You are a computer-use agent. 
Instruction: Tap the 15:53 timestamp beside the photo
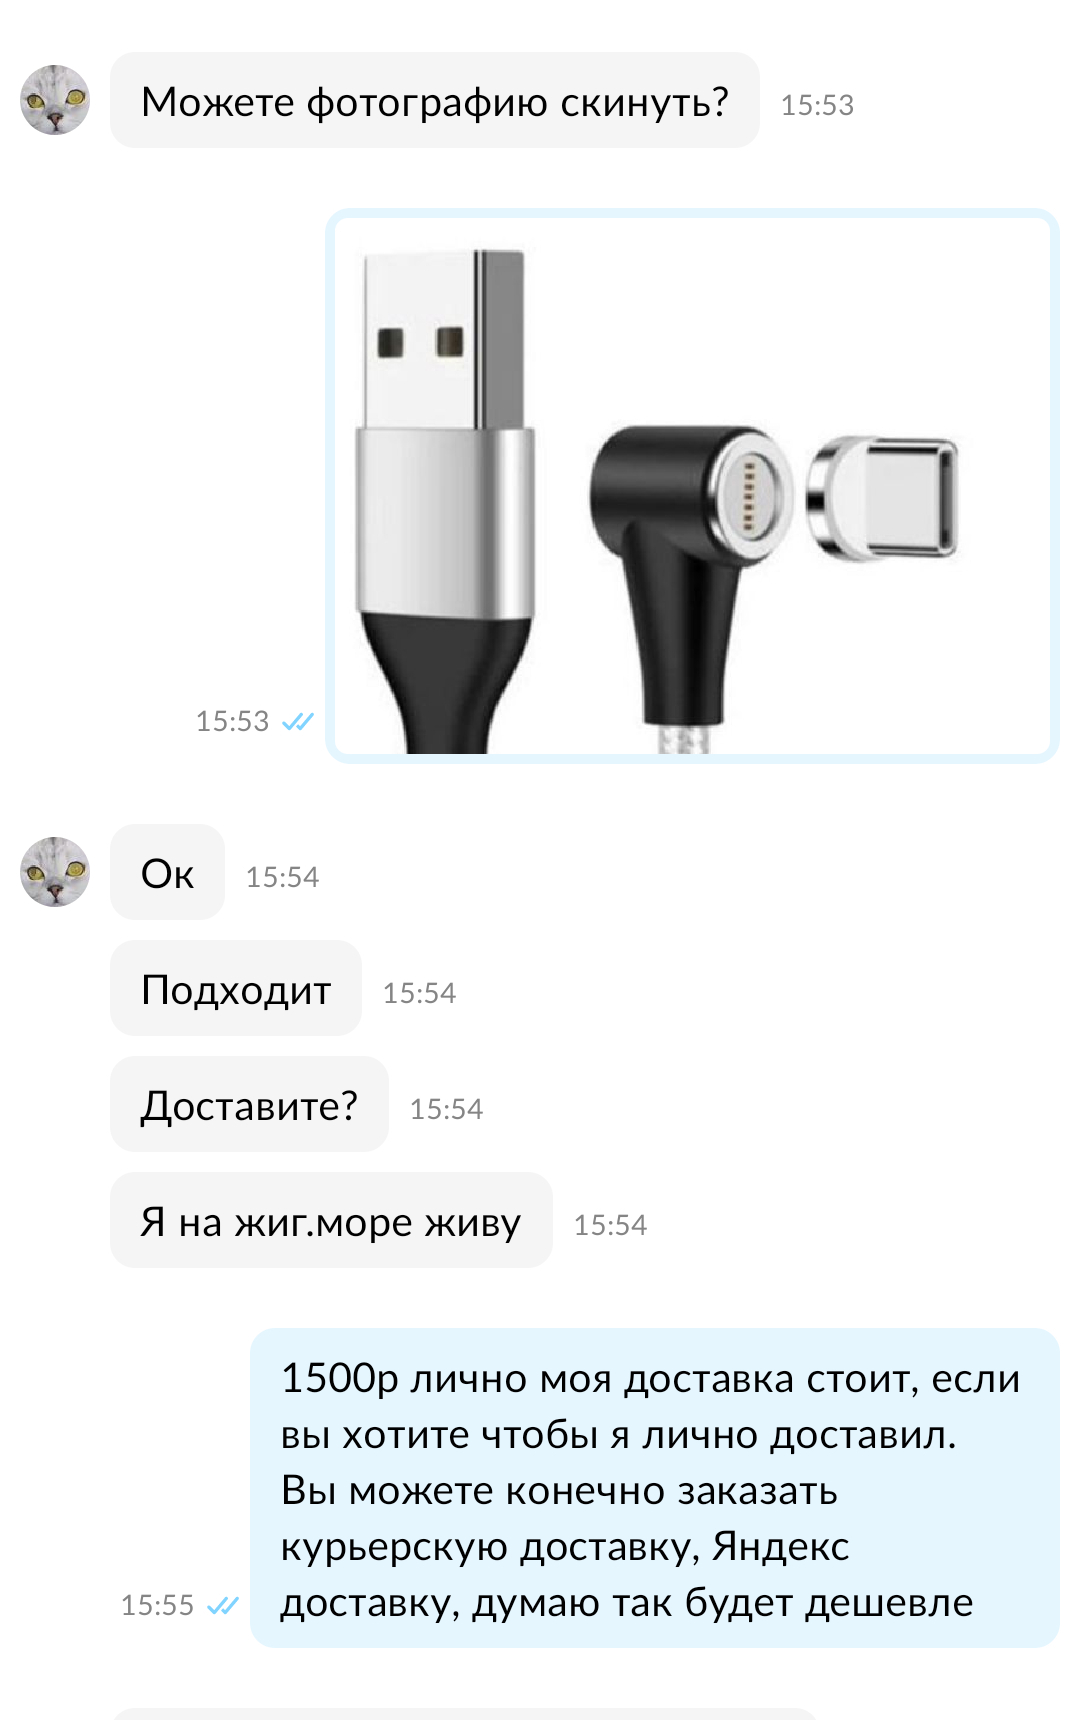click(x=232, y=721)
